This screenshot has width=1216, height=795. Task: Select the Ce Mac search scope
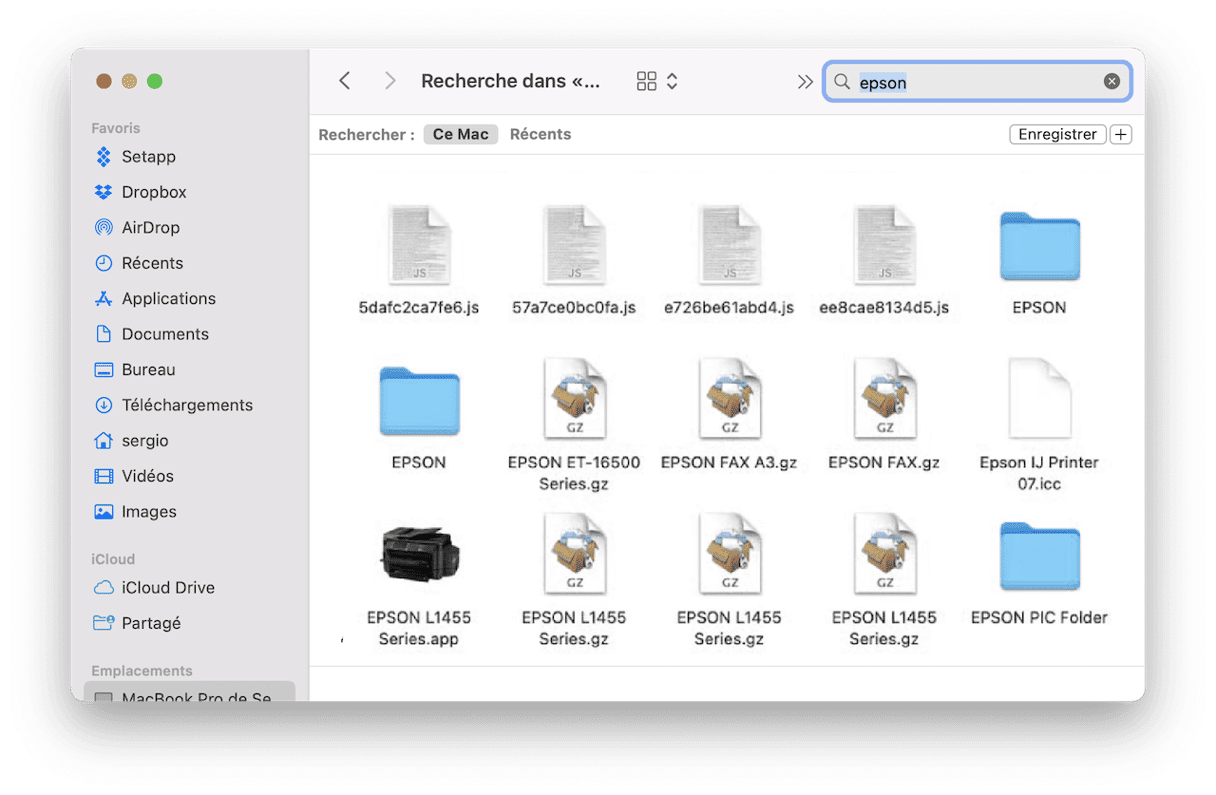[x=460, y=134]
